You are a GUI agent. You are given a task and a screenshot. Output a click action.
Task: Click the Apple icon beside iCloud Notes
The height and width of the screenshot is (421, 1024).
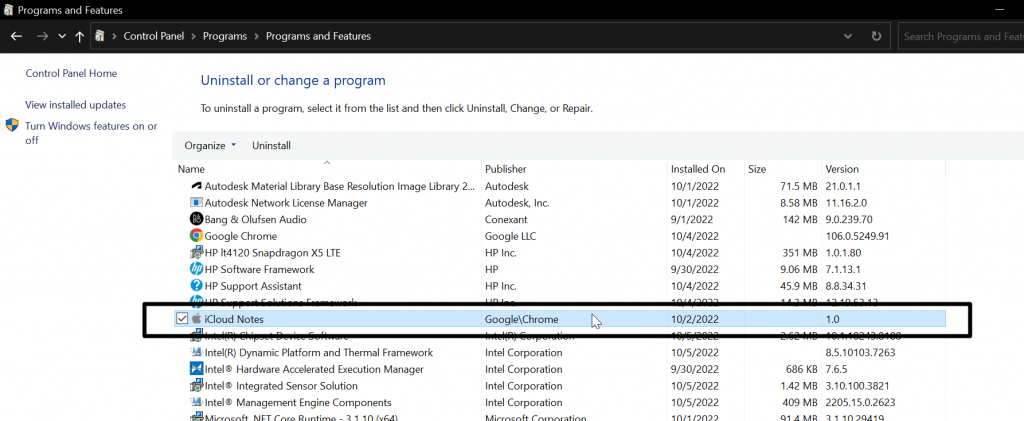click(196, 319)
